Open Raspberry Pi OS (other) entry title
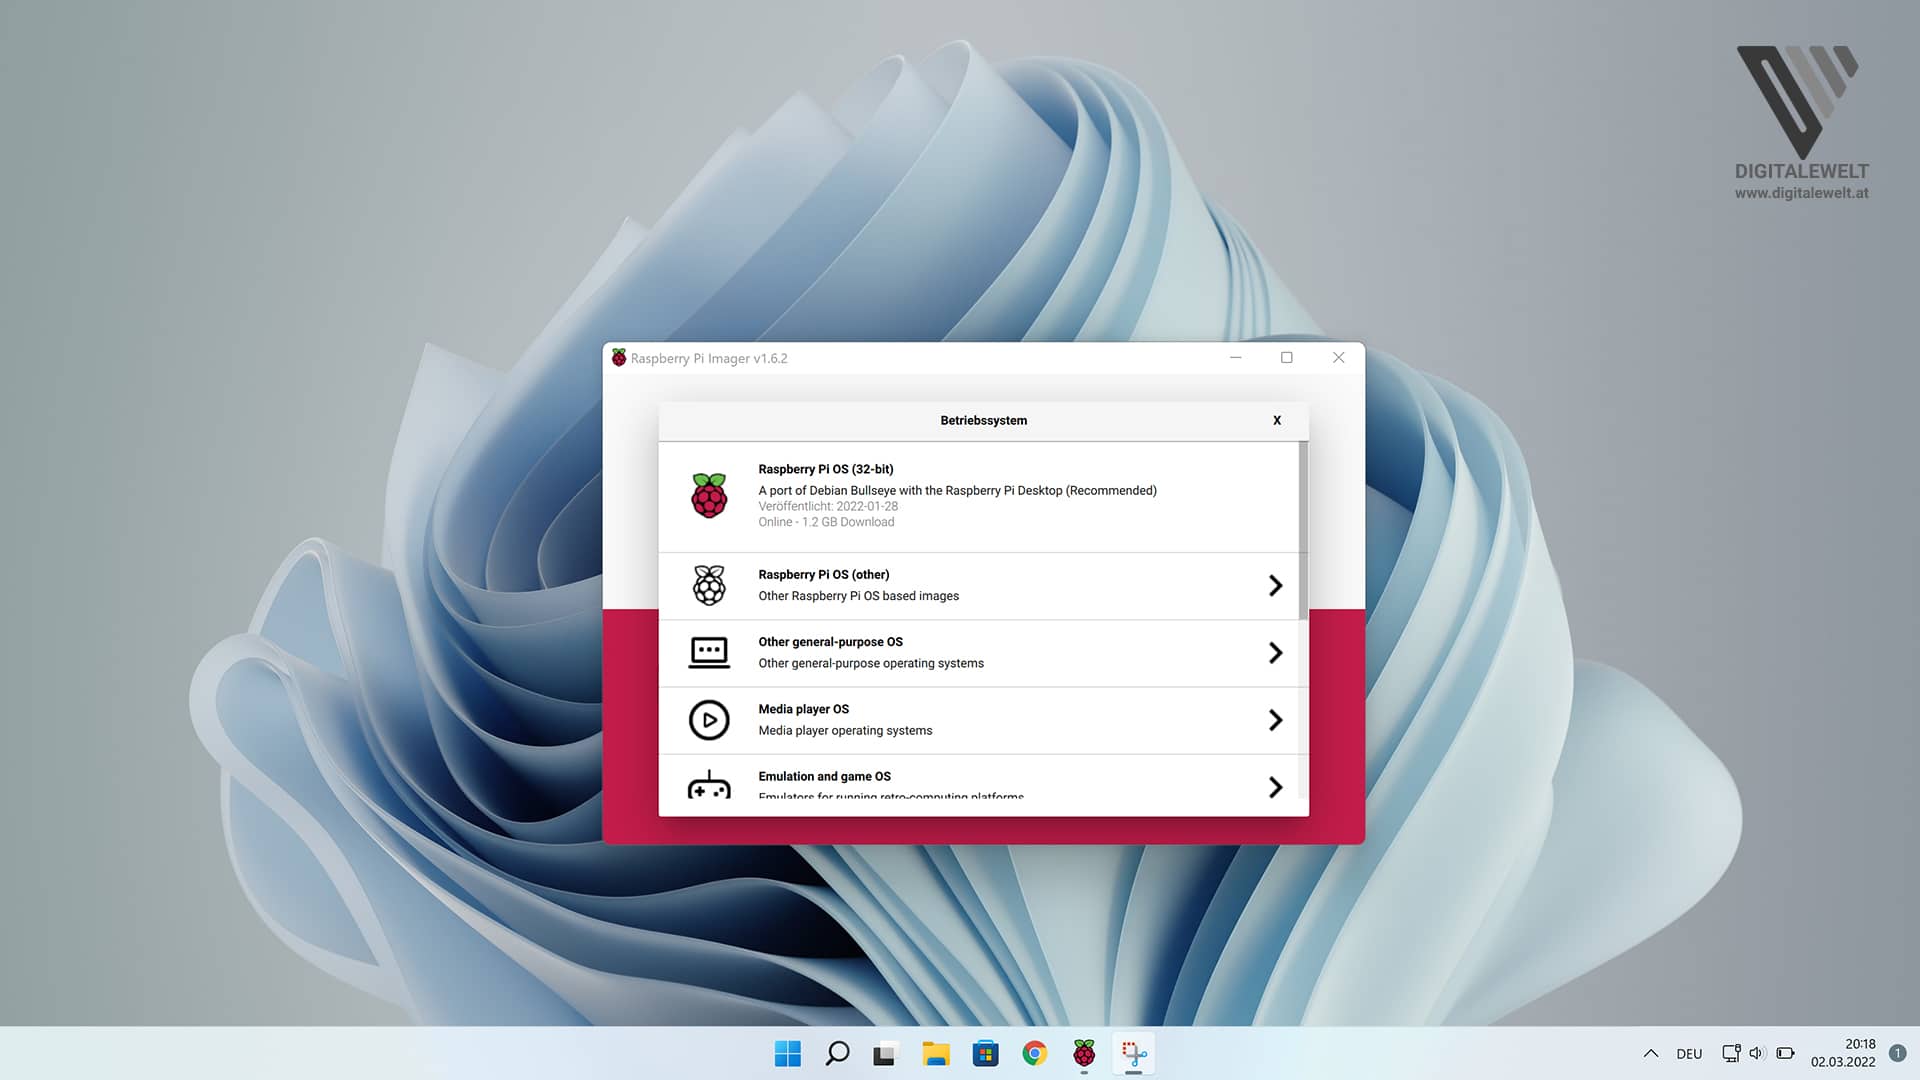Screen dimensions: 1920x1080 (824, 575)
